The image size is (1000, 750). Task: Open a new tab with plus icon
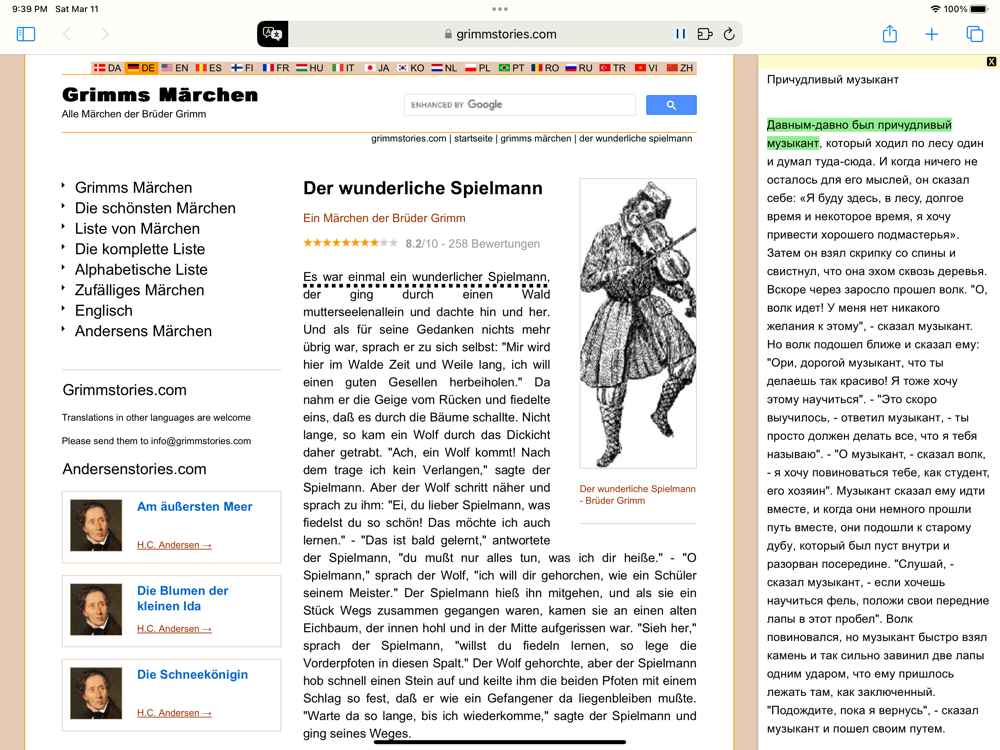(x=932, y=34)
